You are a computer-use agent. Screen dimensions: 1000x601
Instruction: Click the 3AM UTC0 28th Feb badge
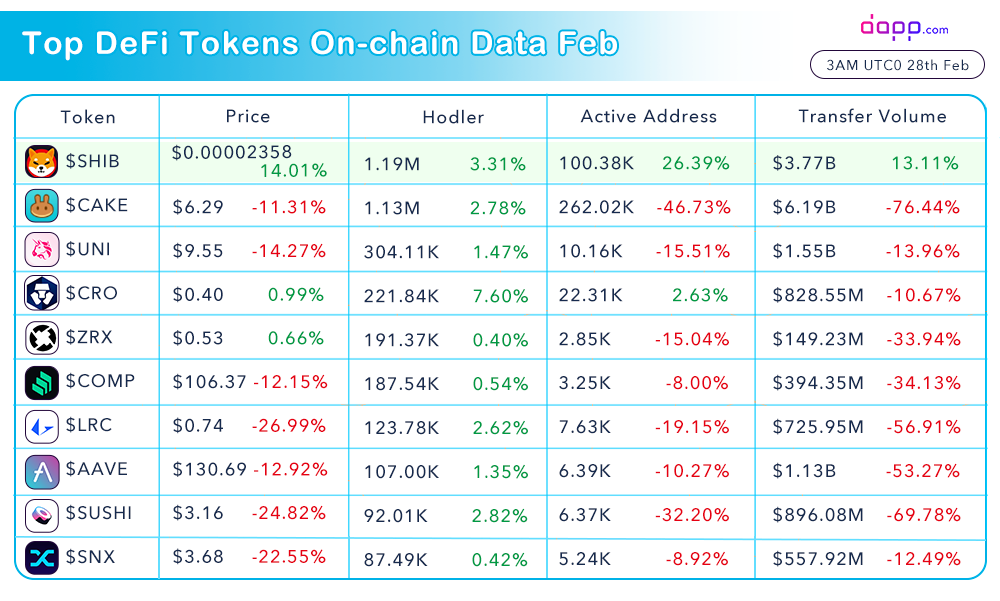(897, 65)
